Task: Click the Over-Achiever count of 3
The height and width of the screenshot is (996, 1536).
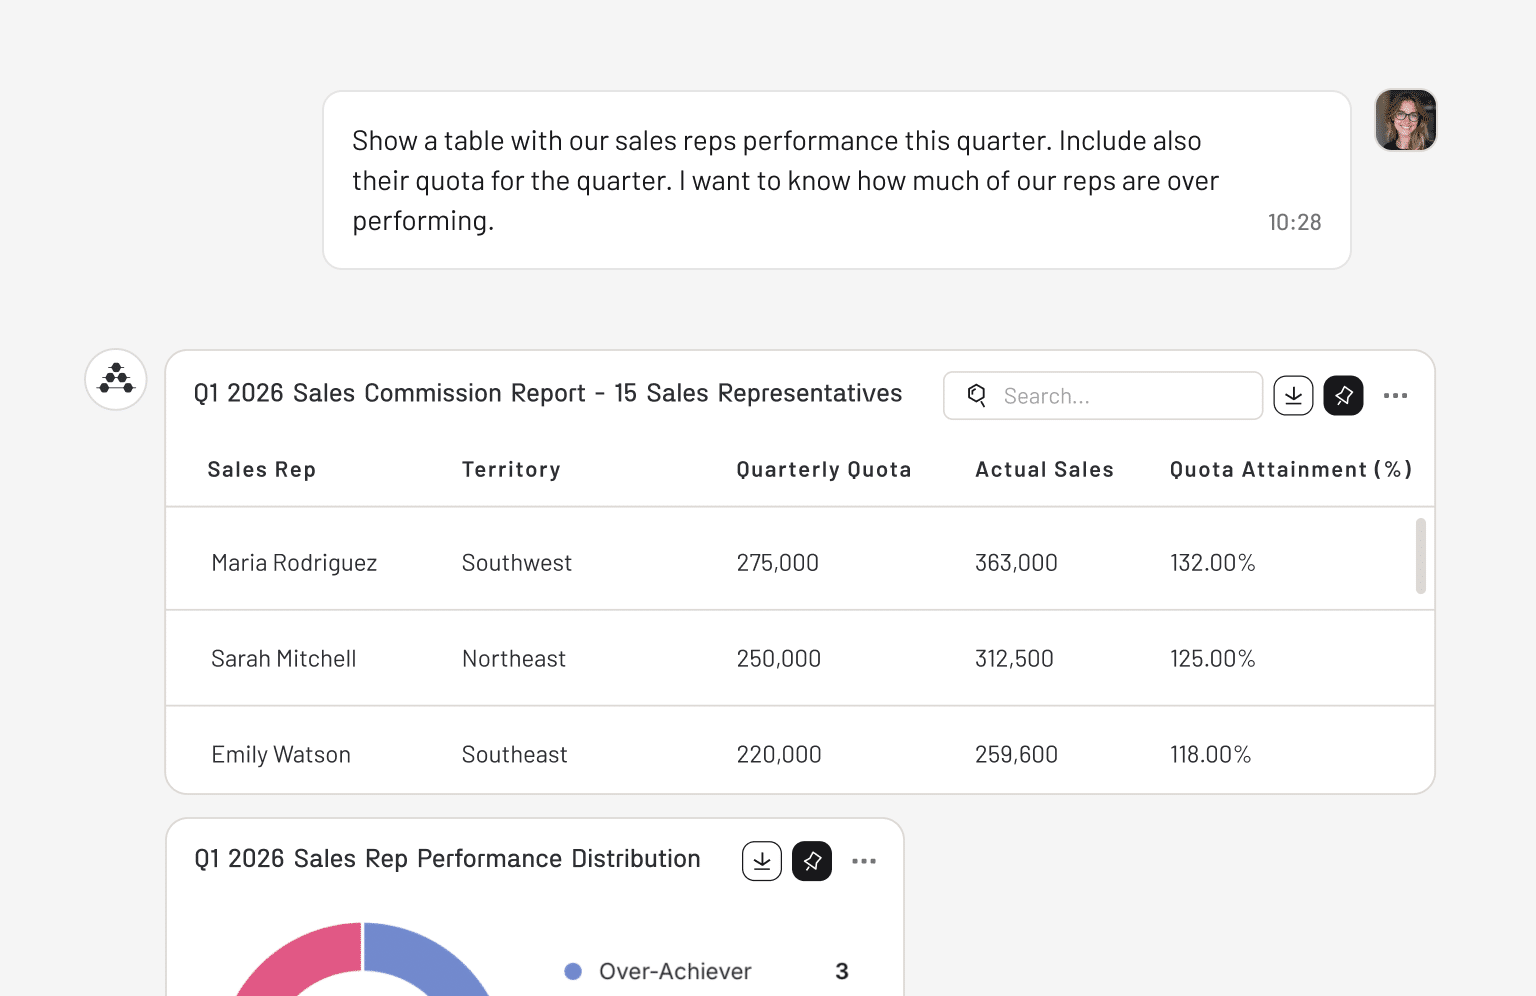Action: [x=842, y=971]
